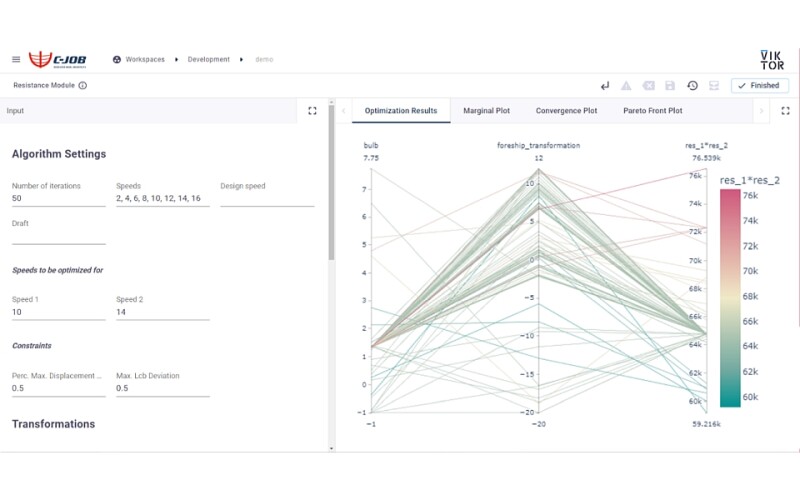Open the Pareto Front Plot tab
Image resolution: width=800 pixels, height=500 pixels.
(x=652, y=111)
